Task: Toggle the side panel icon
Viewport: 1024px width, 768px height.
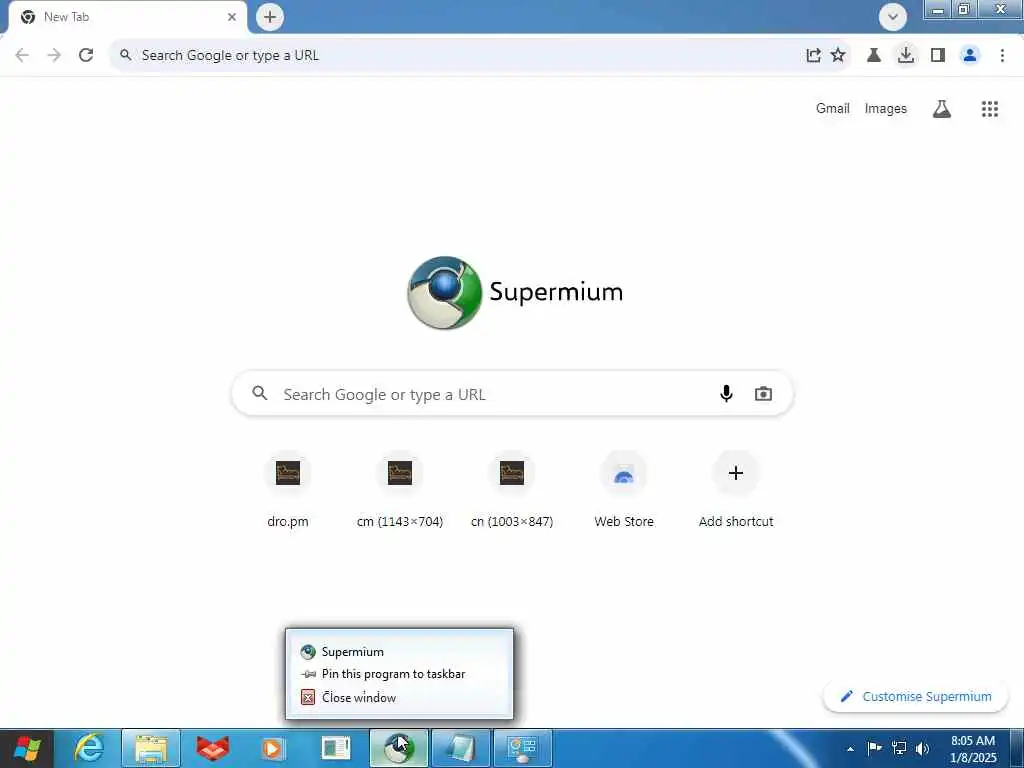Action: 938,56
